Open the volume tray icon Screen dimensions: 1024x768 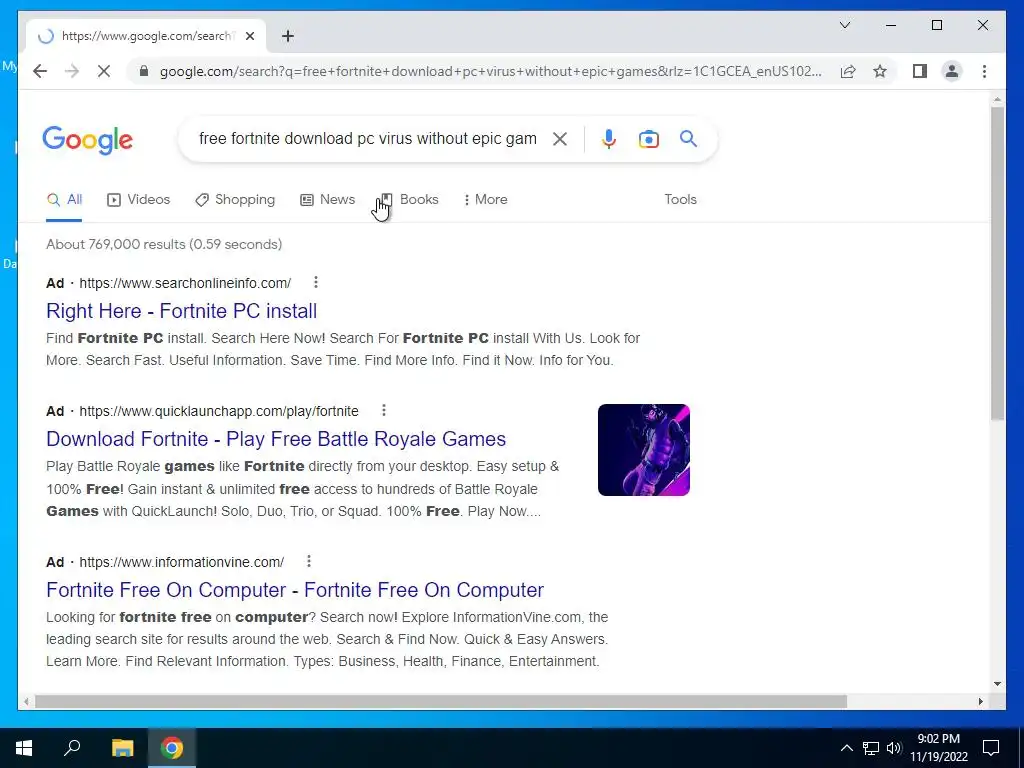[894, 748]
